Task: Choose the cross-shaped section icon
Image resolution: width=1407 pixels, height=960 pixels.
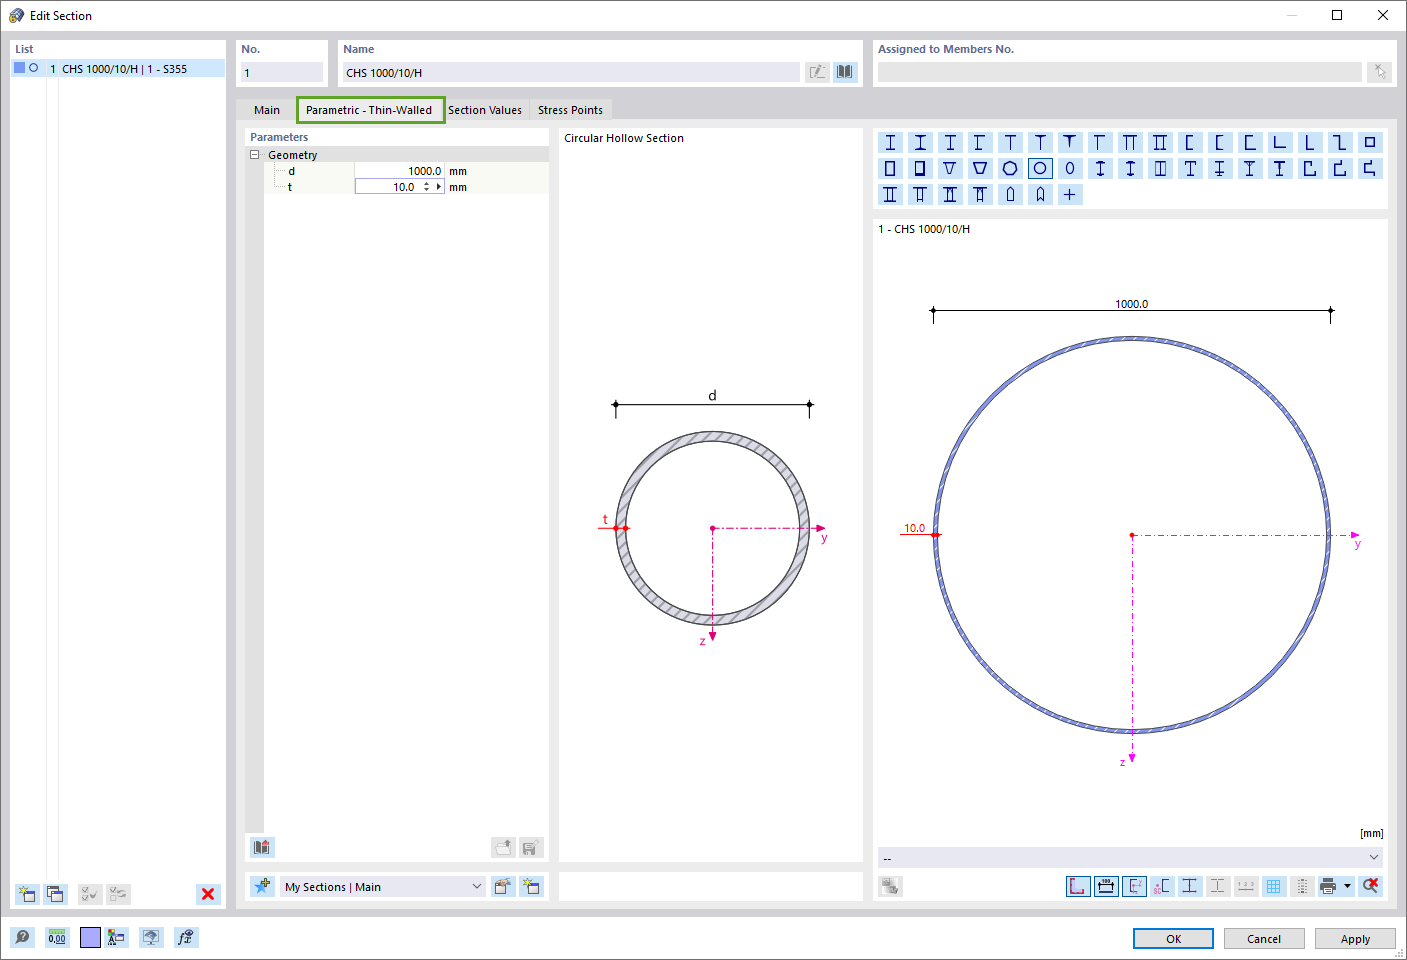Action: (1069, 194)
